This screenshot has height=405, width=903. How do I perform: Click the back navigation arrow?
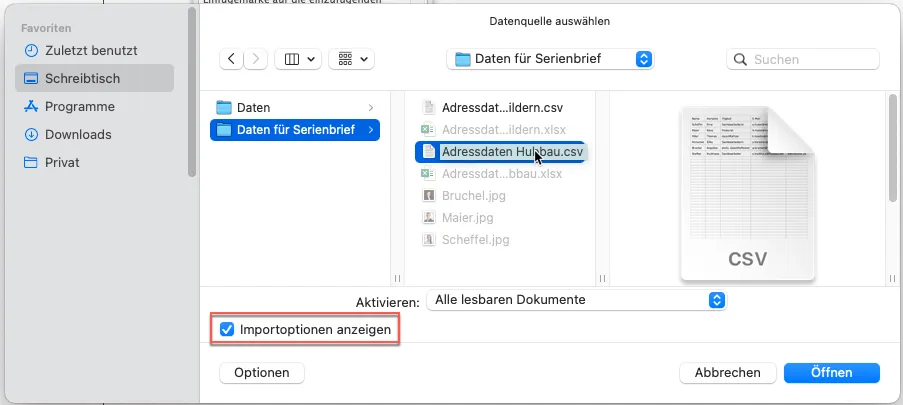pyautogui.click(x=233, y=59)
